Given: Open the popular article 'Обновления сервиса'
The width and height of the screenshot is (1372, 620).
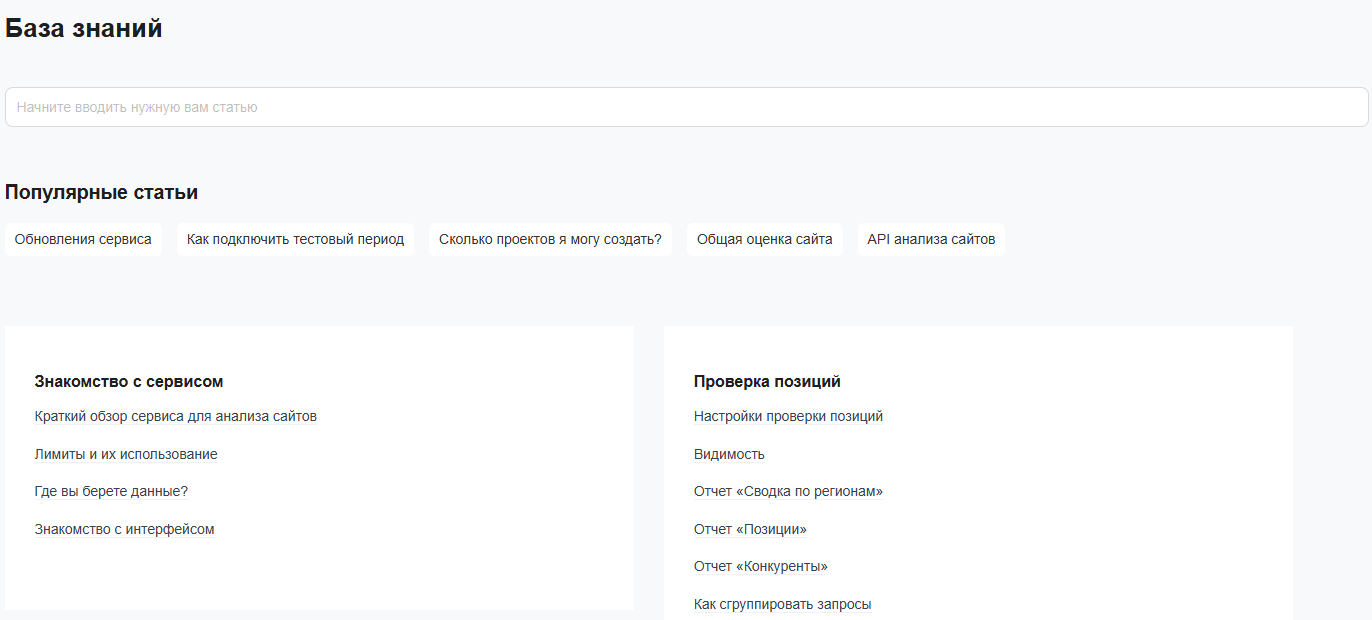Looking at the screenshot, I should [x=83, y=240].
